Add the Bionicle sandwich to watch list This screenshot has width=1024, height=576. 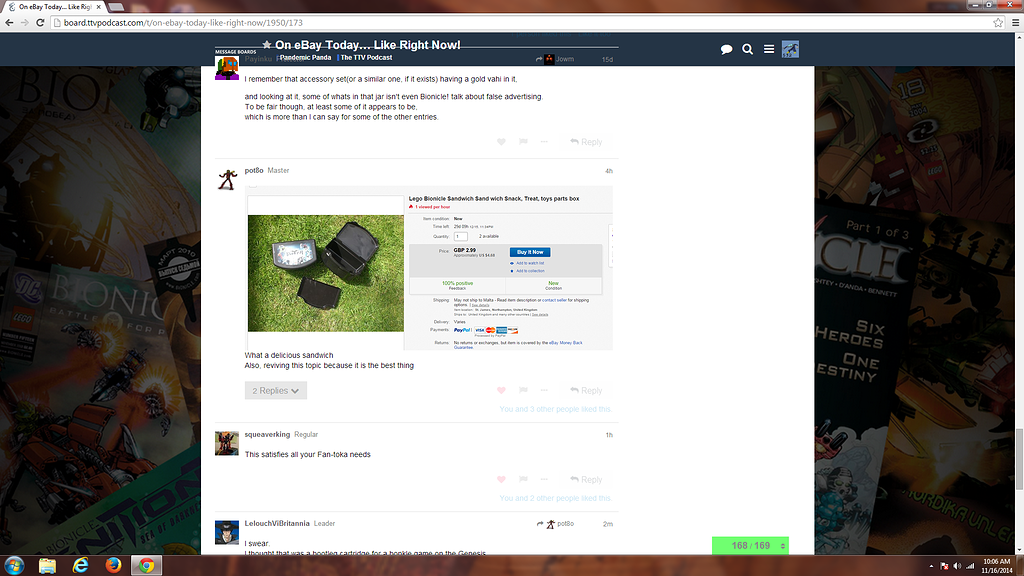(x=530, y=263)
